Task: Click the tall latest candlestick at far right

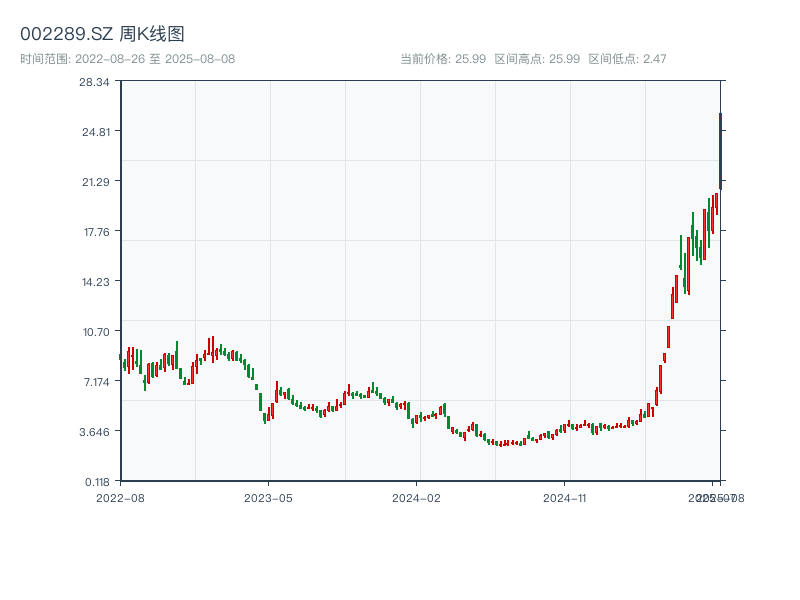Action: coord(720,150)
